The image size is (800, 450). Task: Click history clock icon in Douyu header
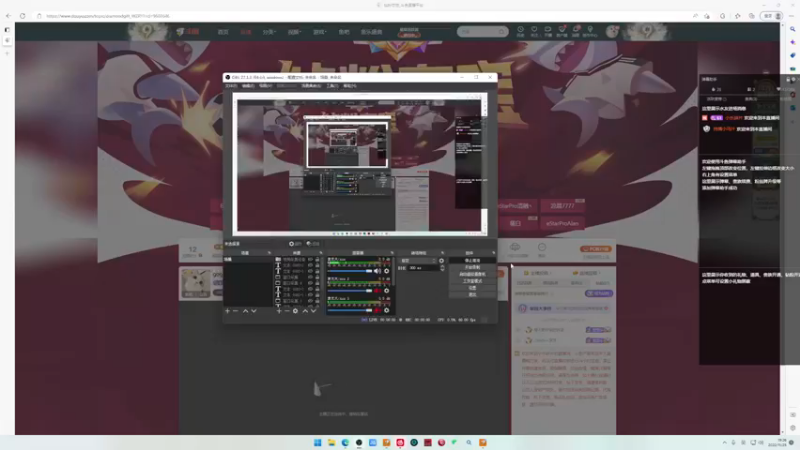pyautogui.click(x=520, y=30)
